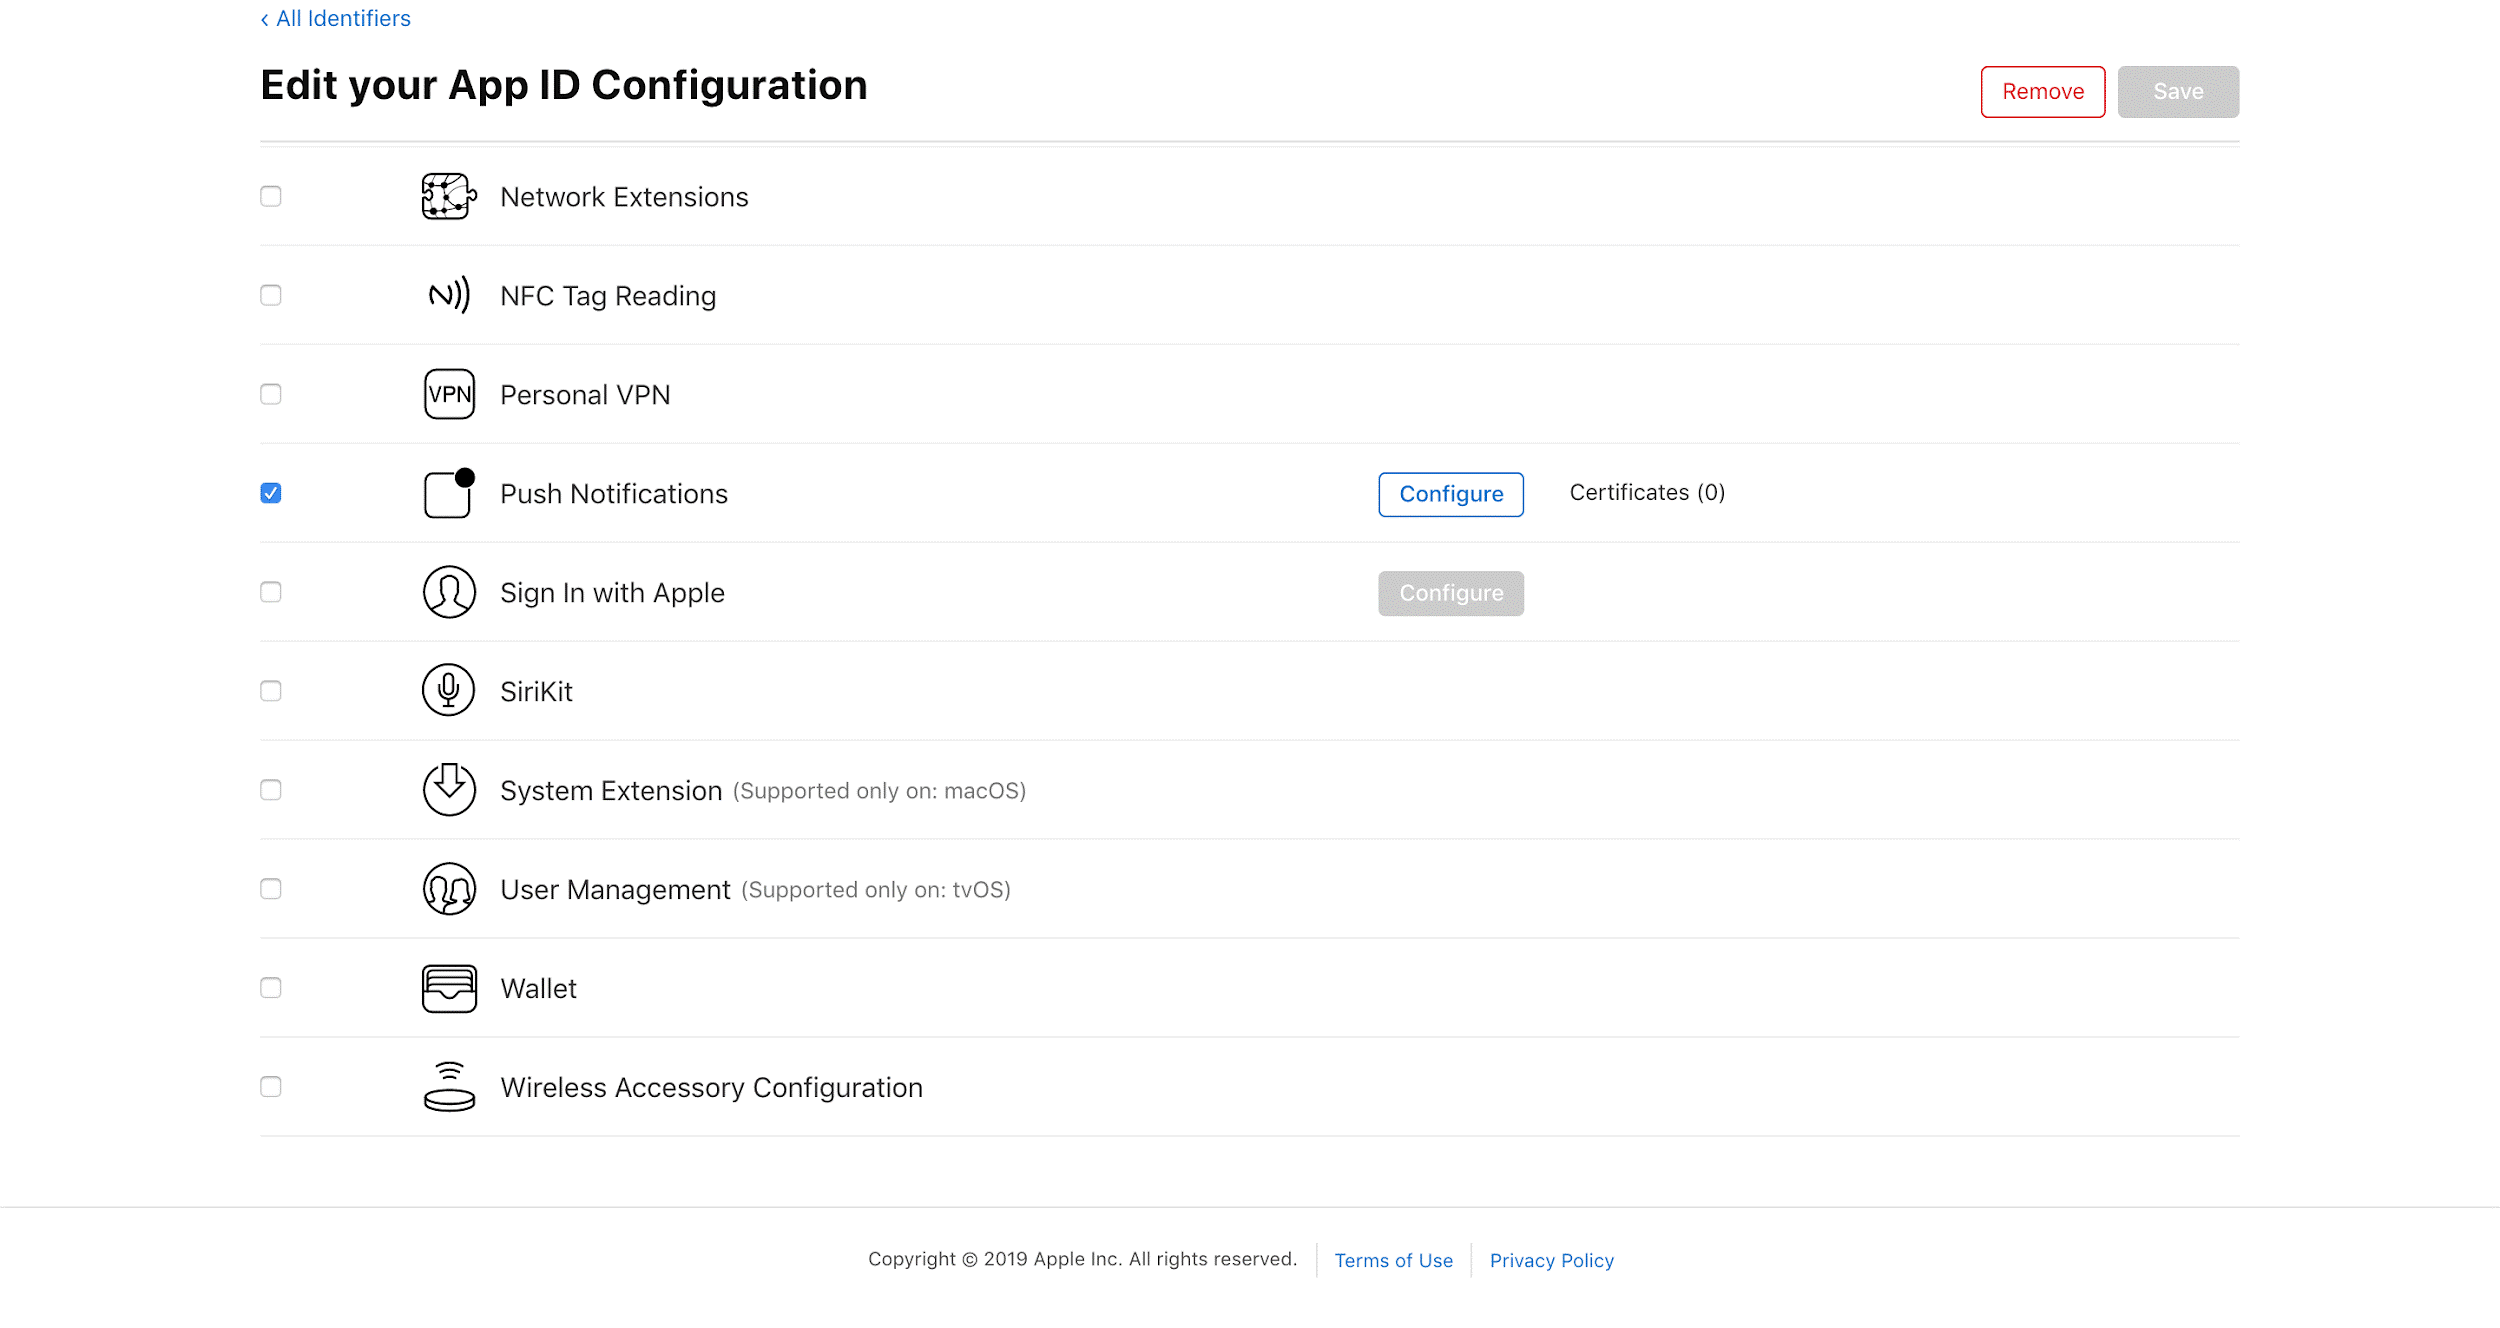Click Privacy Policy link
The width and height of the screenshot is (2500, 1328).
point(1553,1260)
